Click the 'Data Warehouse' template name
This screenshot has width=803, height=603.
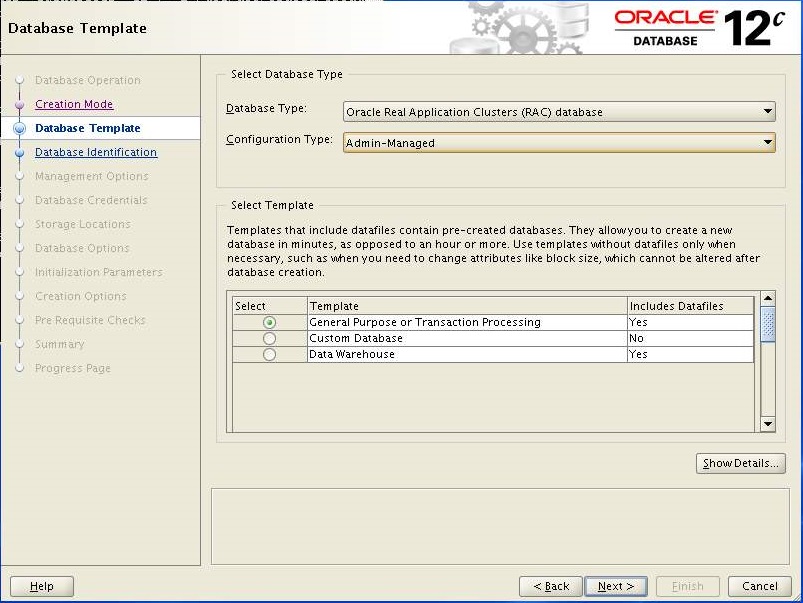[352, 354]
